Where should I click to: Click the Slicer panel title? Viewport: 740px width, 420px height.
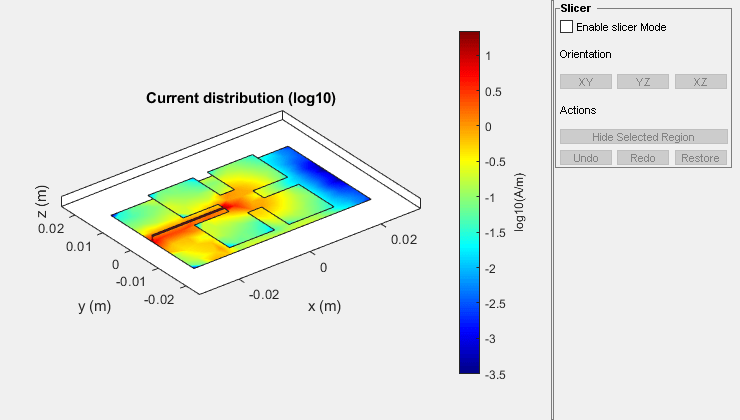click(578, 8)
